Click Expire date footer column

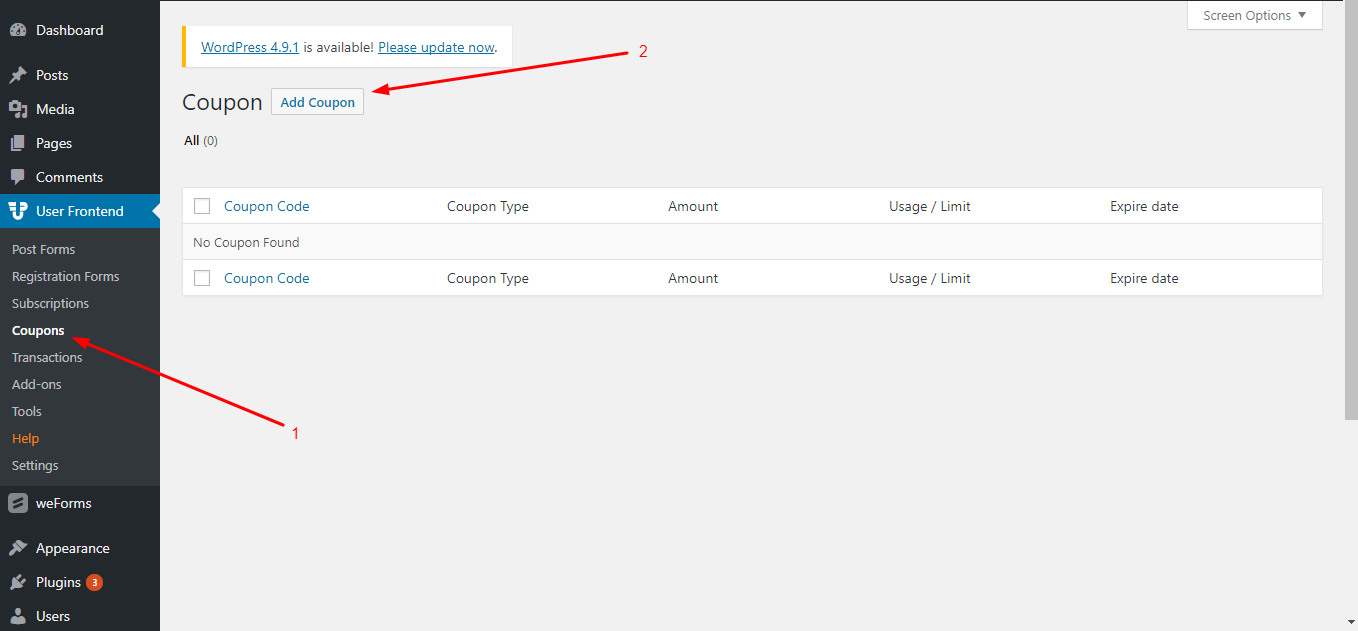(x=1144, y=278)
